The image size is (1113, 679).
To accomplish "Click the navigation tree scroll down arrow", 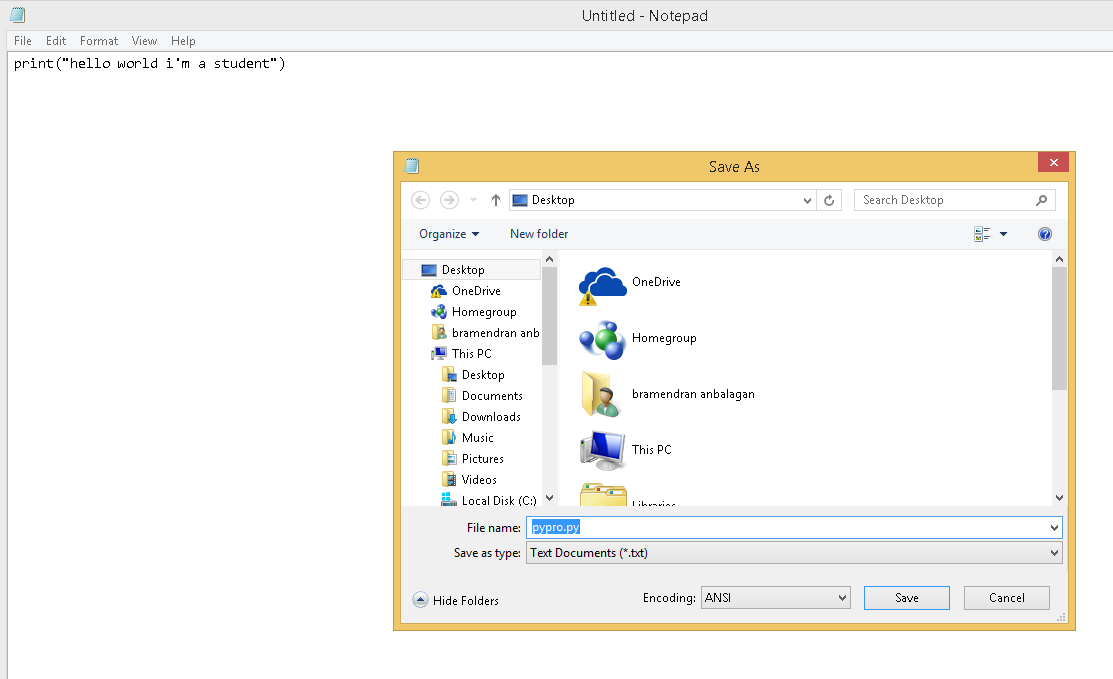I will pos(549,498).
